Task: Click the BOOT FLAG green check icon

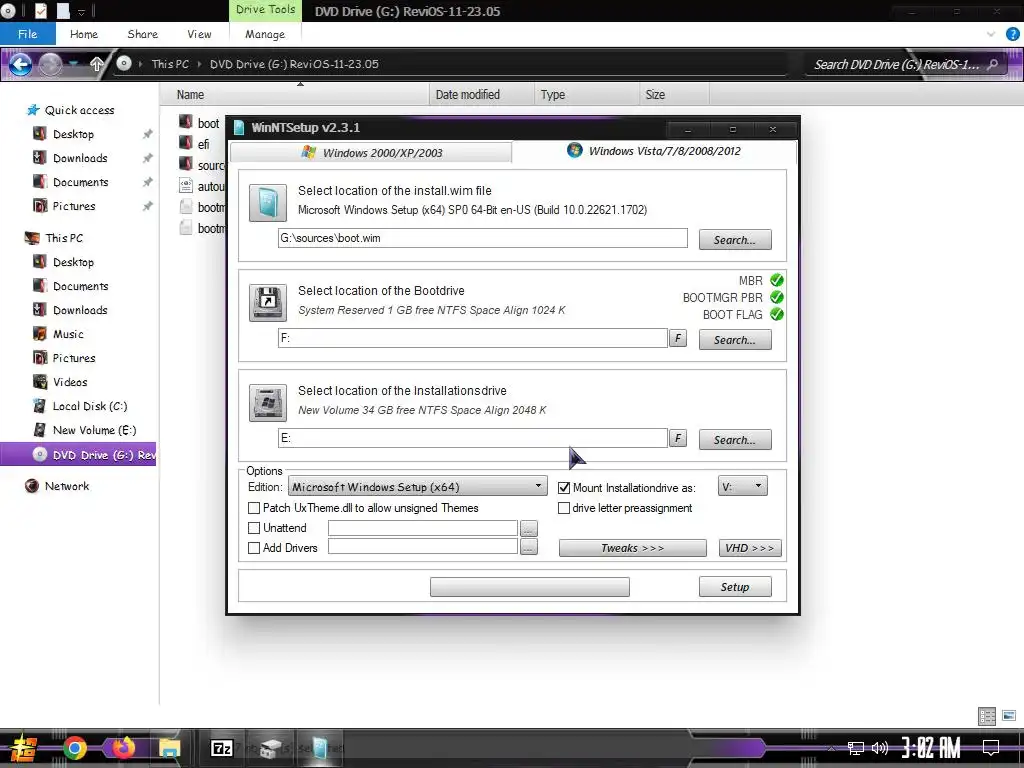Action: (x=776, y=314)
